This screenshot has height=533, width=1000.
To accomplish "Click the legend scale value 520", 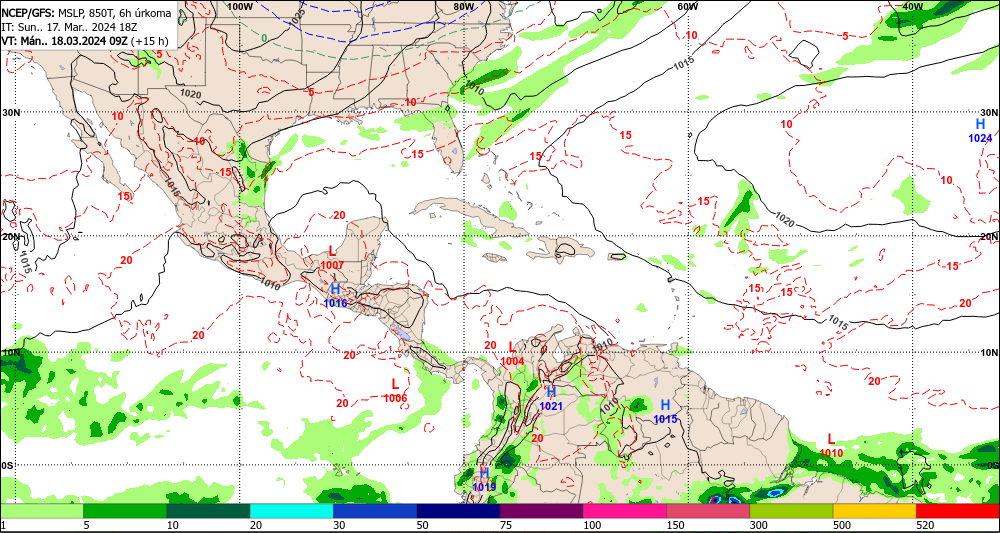I will coord(925,525).
